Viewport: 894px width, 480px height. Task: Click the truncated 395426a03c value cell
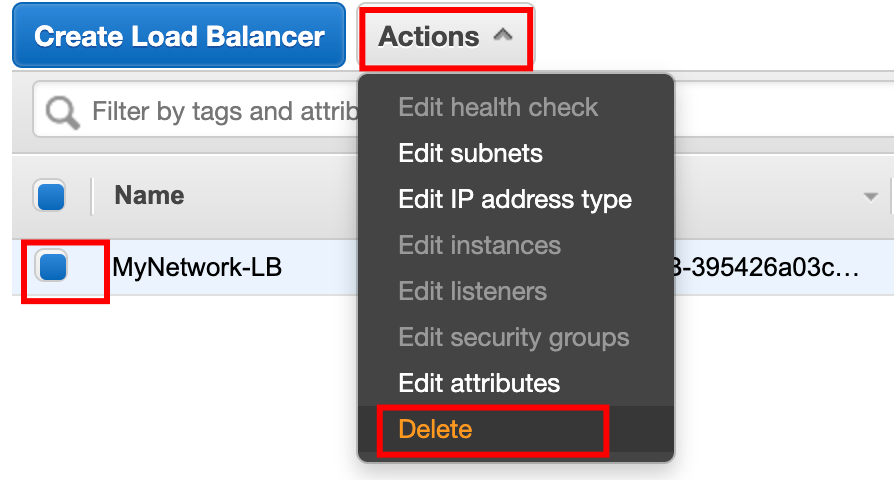767,267
